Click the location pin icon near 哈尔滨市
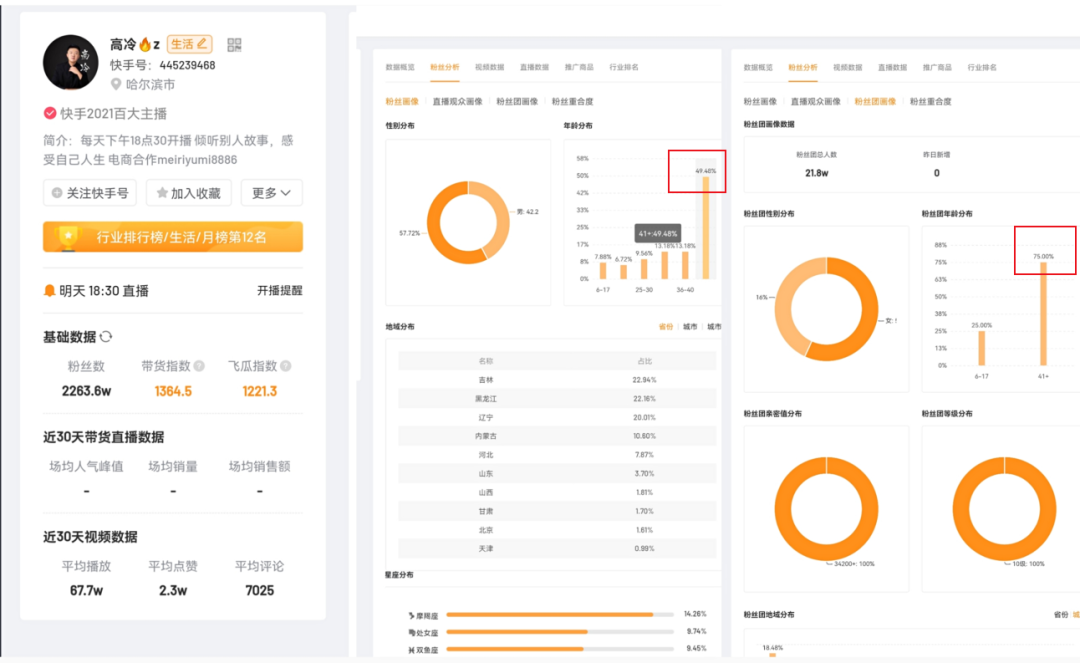The image size is (1080, 663). coord(116,85)
